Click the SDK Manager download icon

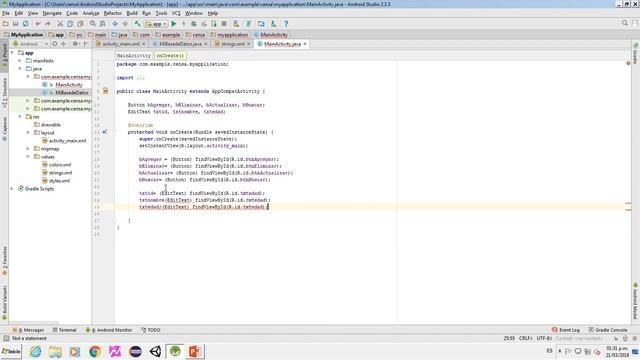click(273, 24)
